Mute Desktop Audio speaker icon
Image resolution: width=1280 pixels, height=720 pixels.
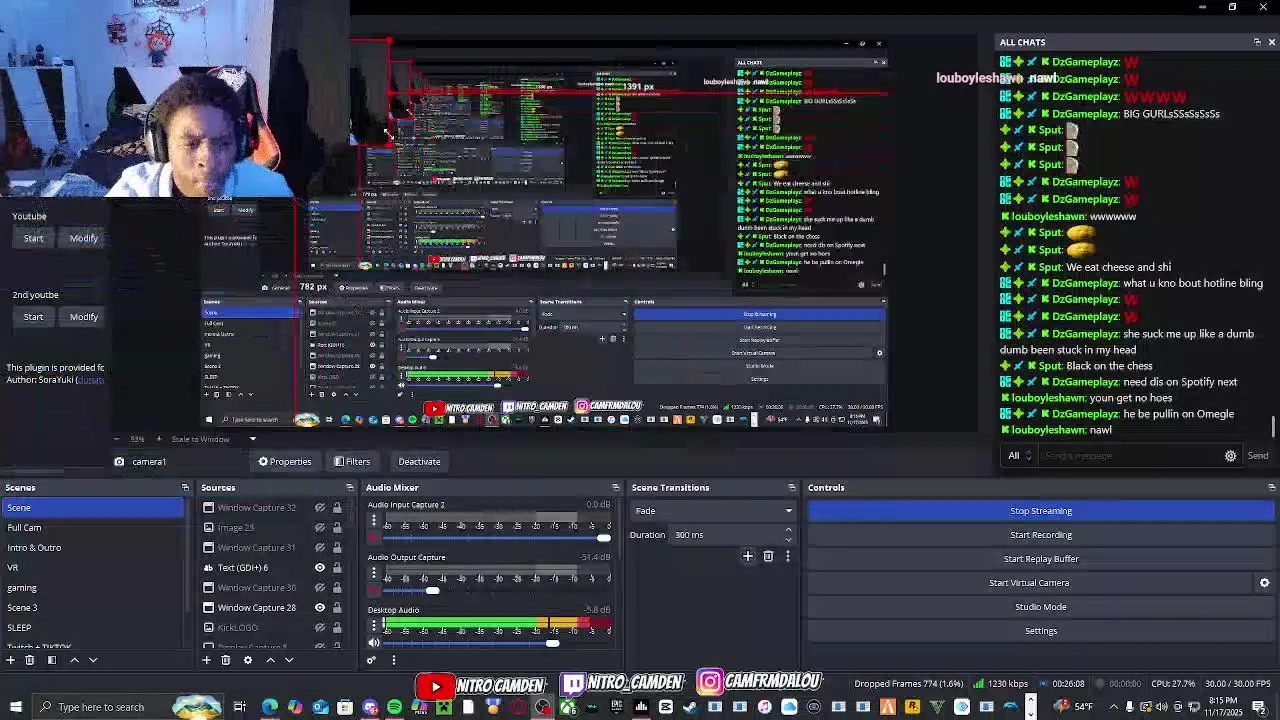click(x=374, y=643)
